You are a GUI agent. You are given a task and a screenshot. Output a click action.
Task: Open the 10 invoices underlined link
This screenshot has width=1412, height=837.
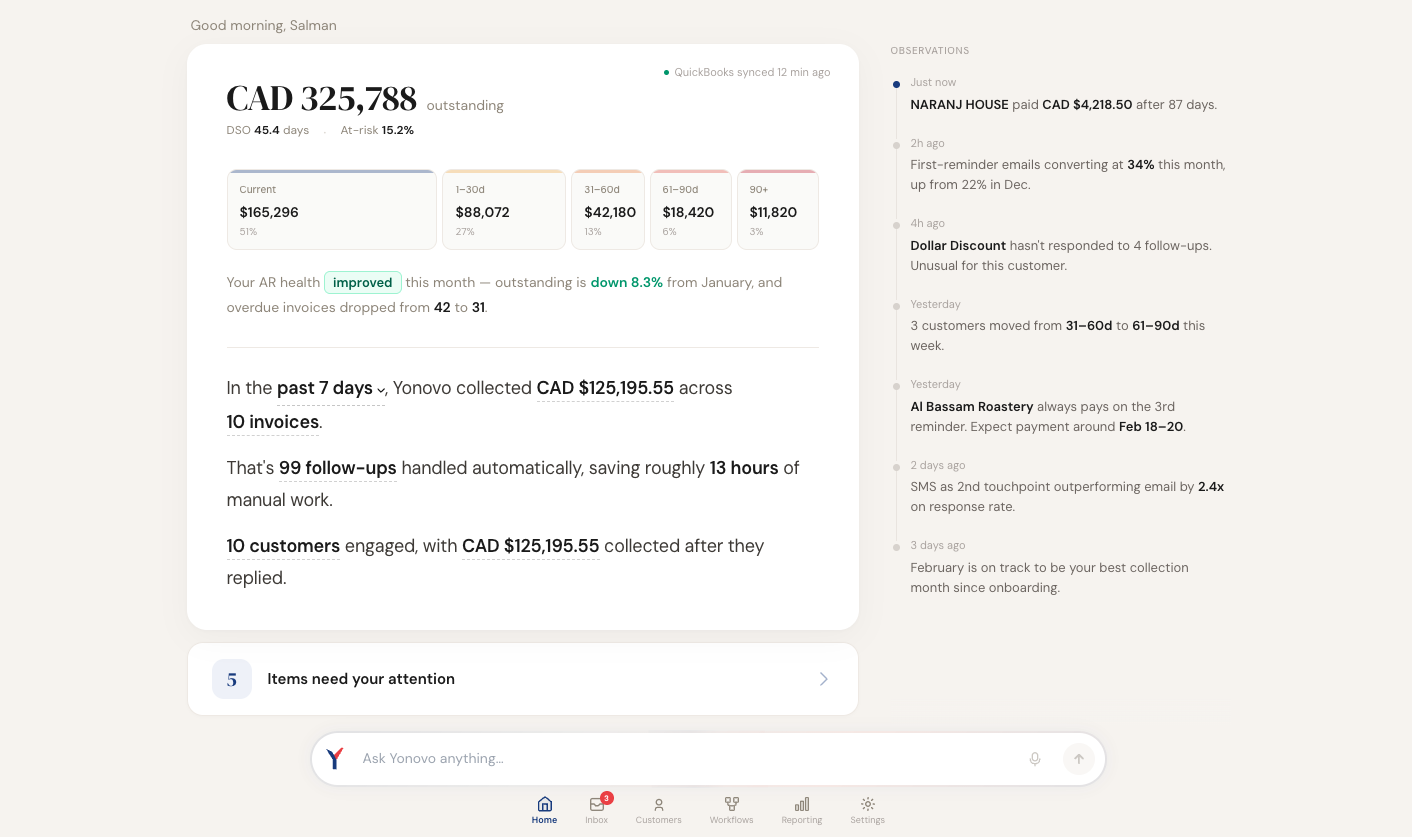coord(273,422)
